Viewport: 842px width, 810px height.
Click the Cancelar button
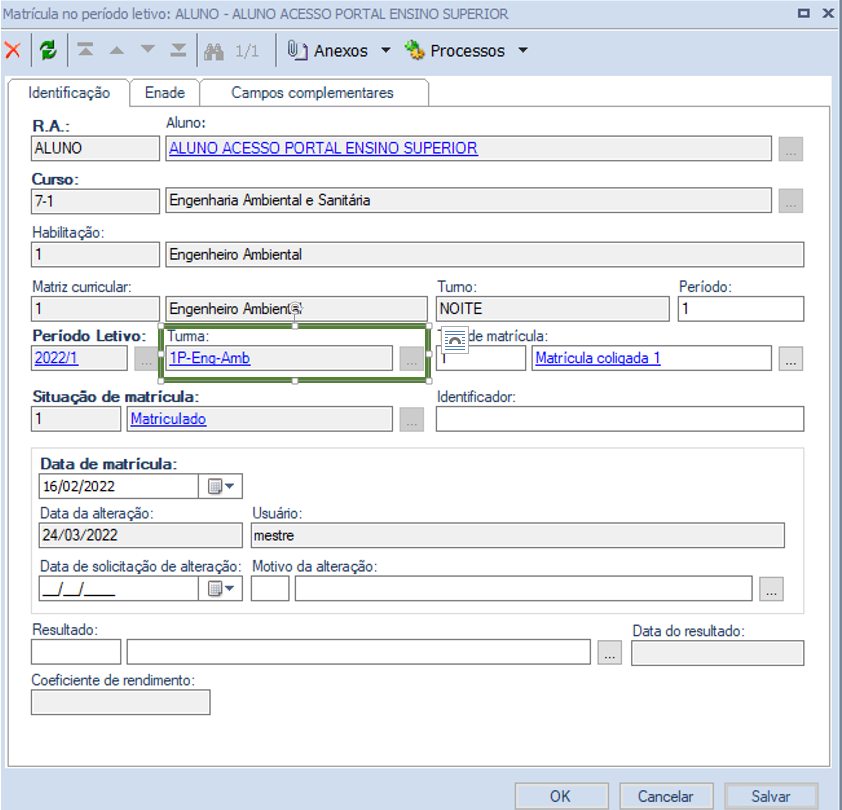click(x=666, y=796)
